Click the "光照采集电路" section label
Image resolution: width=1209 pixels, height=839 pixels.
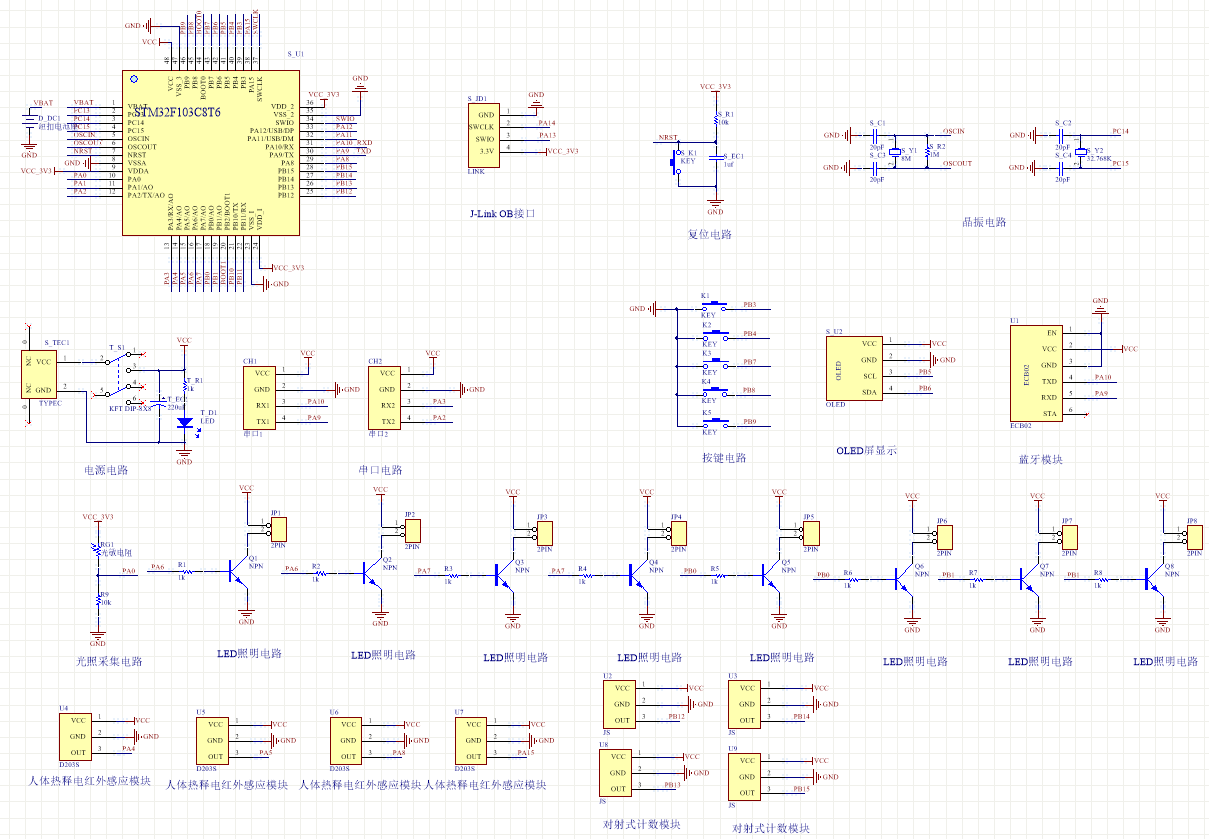click(109, 661)
